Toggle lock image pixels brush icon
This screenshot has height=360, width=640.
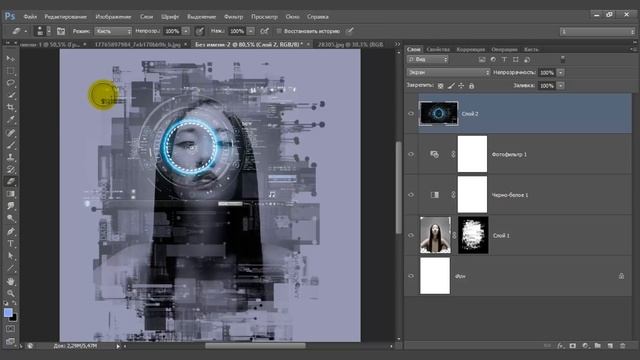451,86
